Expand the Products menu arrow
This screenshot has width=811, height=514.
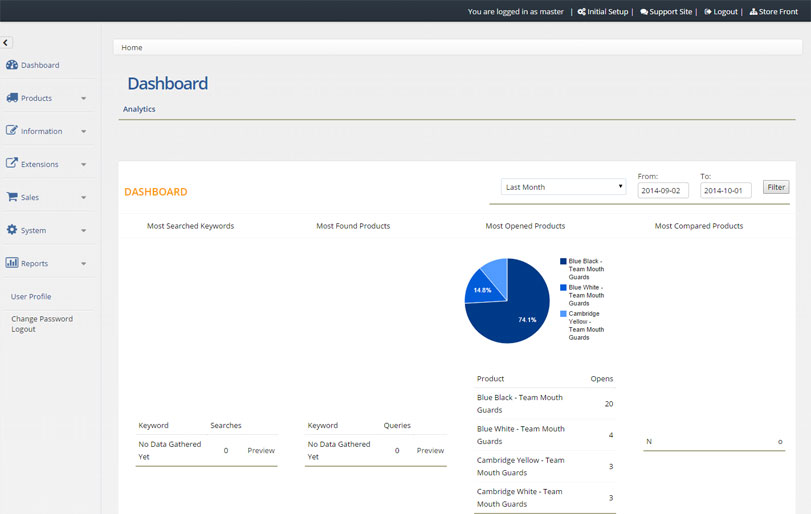coord(83,98)
